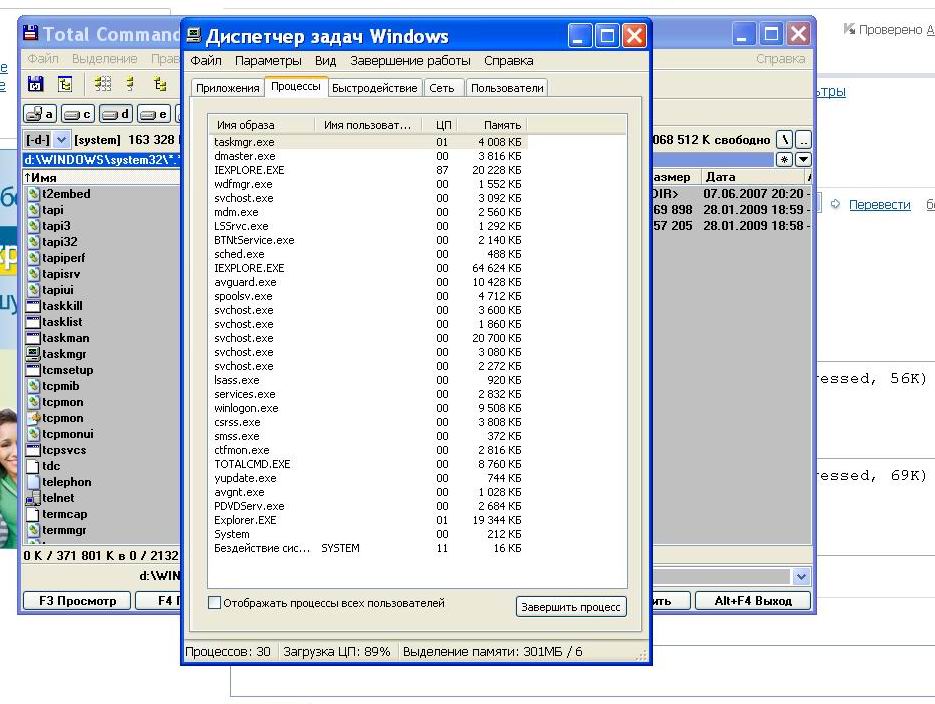Select taskmgr.exe process row

(x=369, y=142)
